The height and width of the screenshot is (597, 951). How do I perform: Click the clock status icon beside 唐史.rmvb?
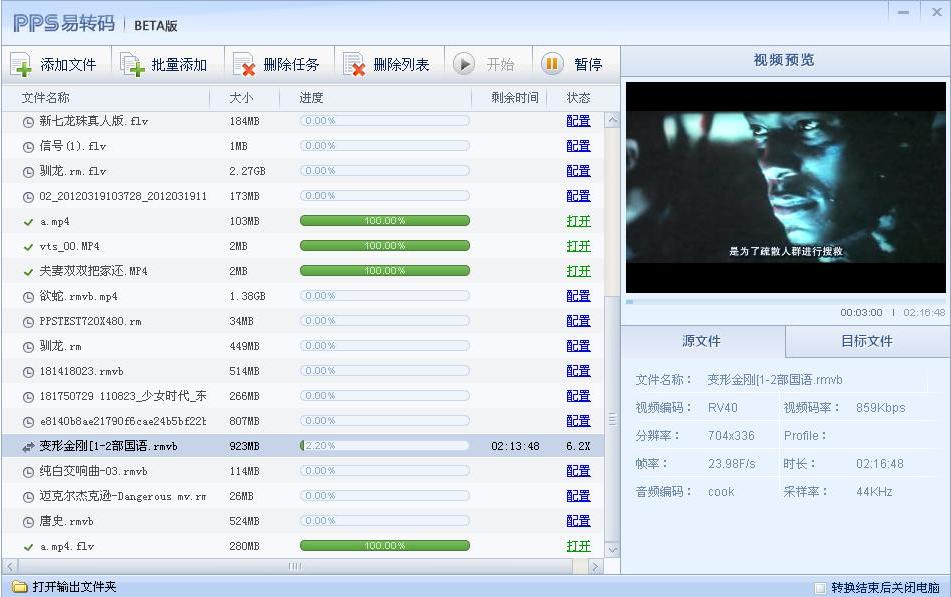pyautogui.click(x=28, y=521)
